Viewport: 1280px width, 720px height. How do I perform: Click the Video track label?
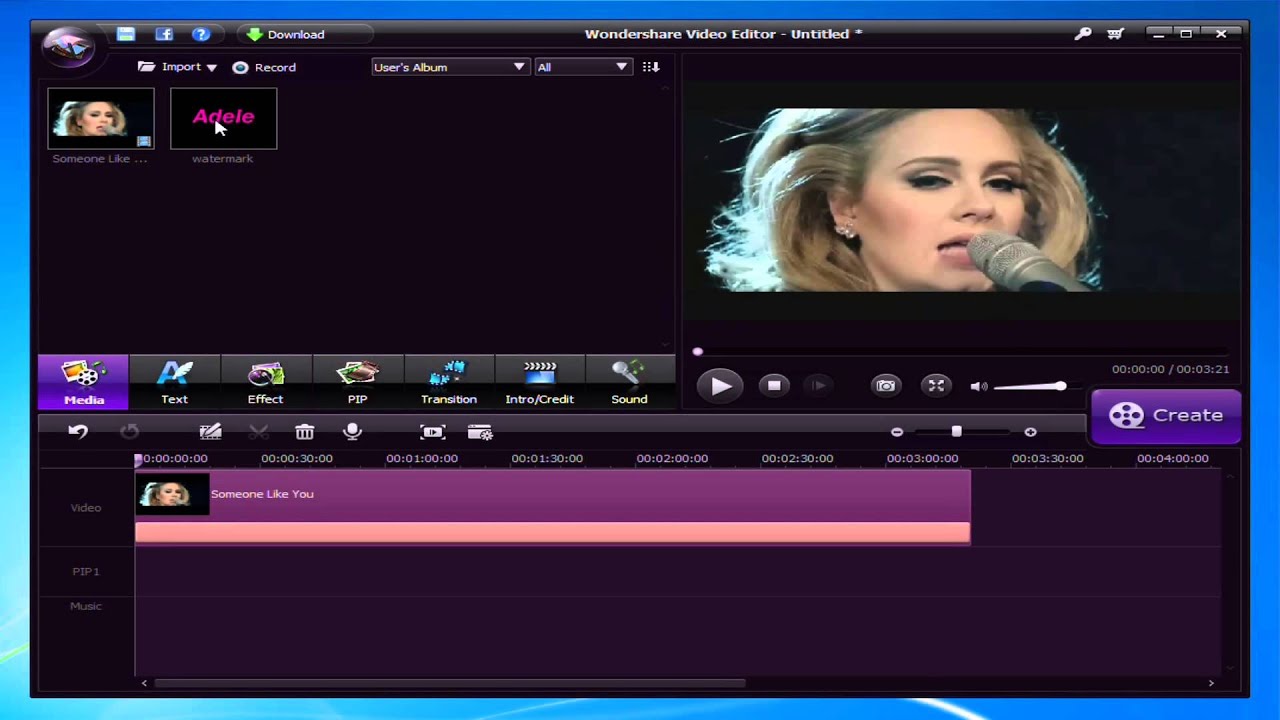coord(86,508)
